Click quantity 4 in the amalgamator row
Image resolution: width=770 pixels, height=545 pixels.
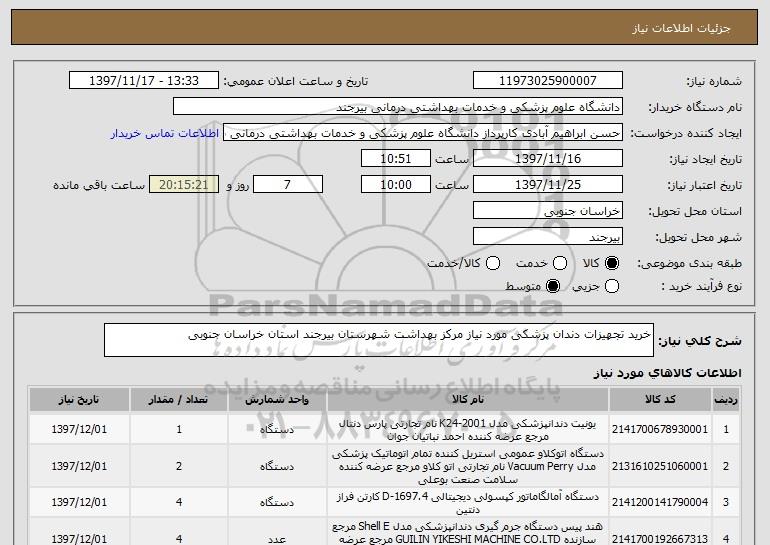[x=179, y=502]
